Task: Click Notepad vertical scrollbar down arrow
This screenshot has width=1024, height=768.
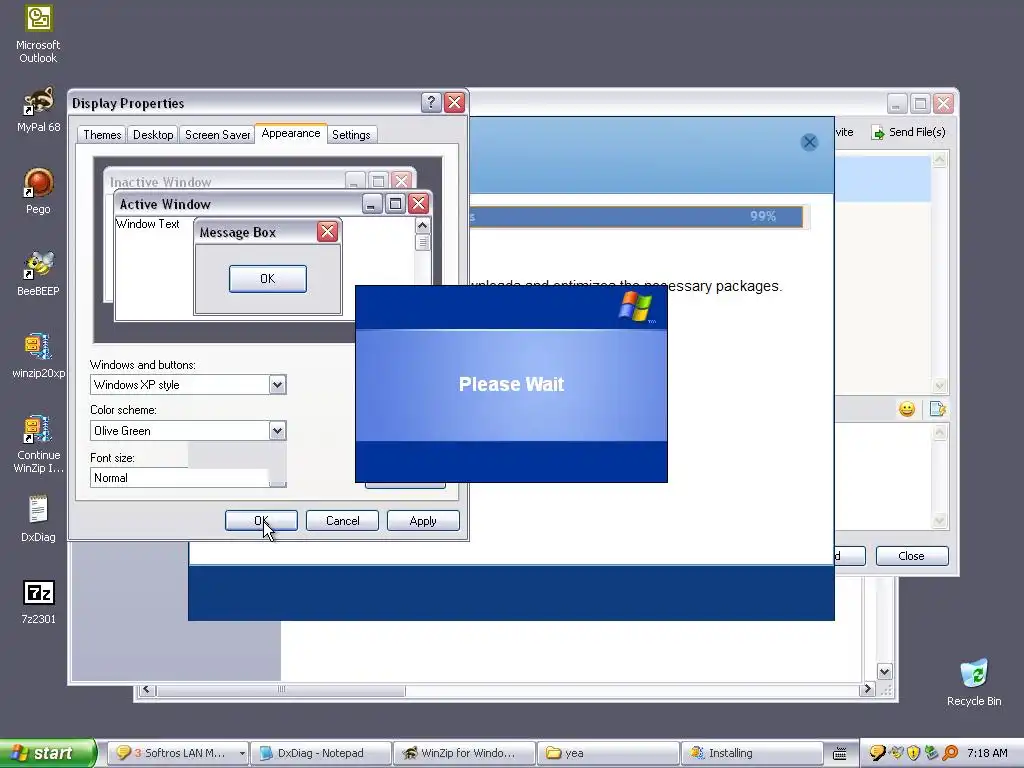Action: [x=884, y=672]
